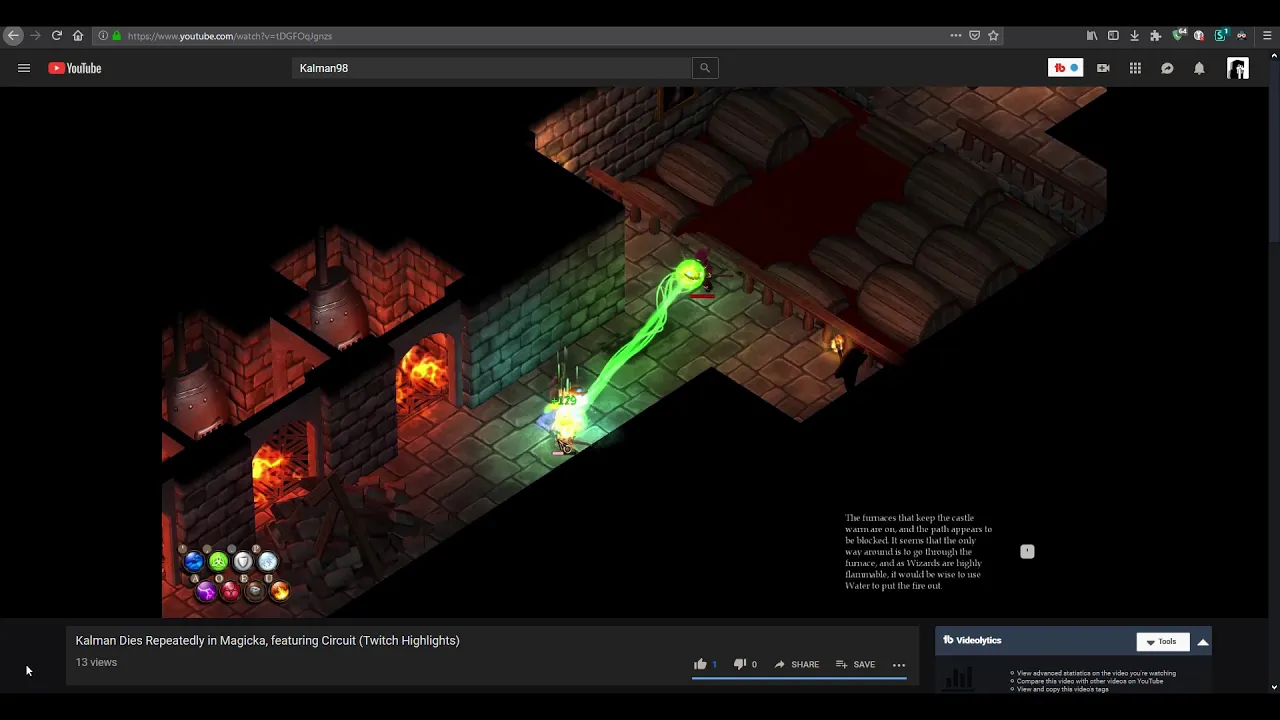Click the 13 views text

coord(96,662)
